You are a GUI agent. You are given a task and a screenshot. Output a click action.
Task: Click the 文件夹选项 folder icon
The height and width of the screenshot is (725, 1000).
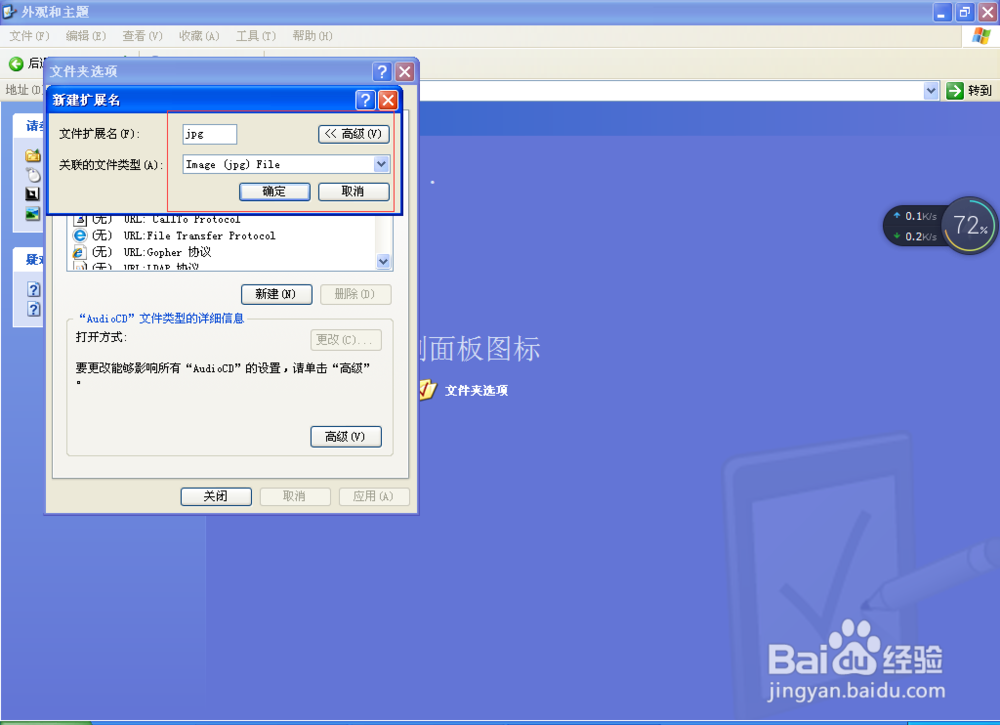point(428,389)
